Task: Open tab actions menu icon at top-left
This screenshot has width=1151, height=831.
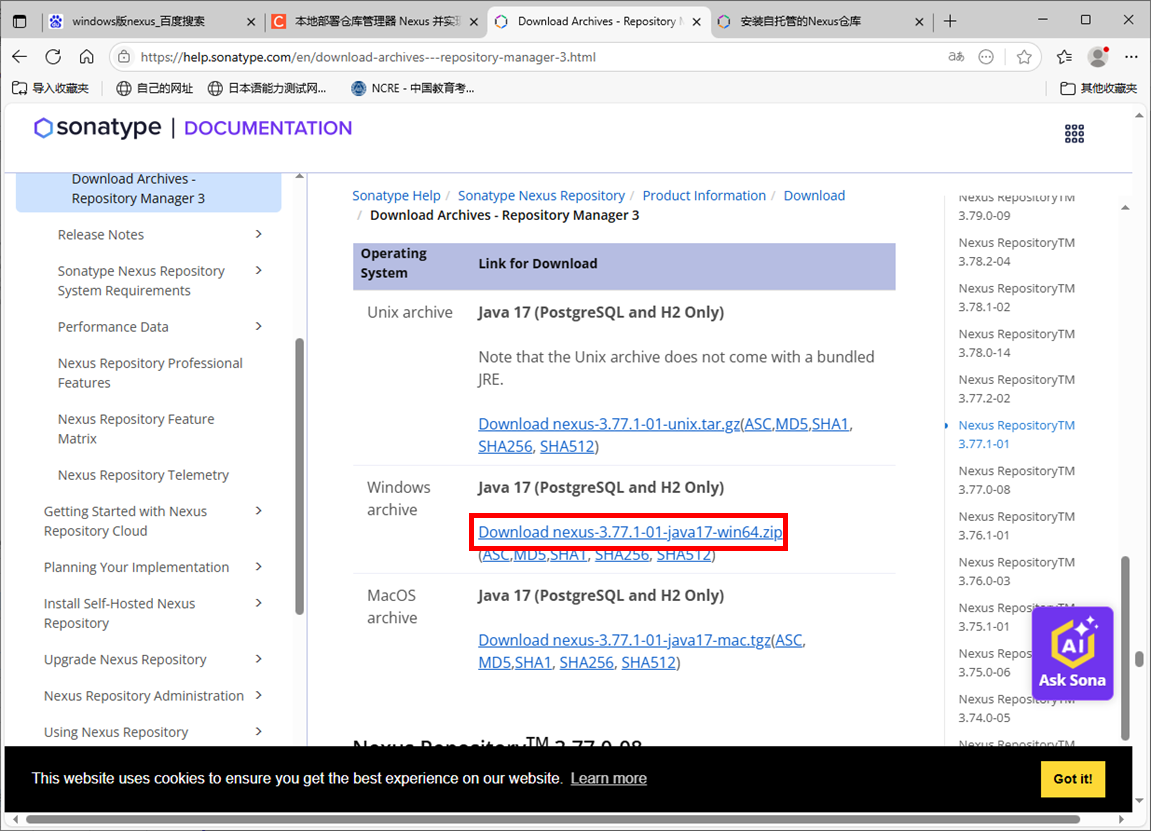Action: point(20,21)
